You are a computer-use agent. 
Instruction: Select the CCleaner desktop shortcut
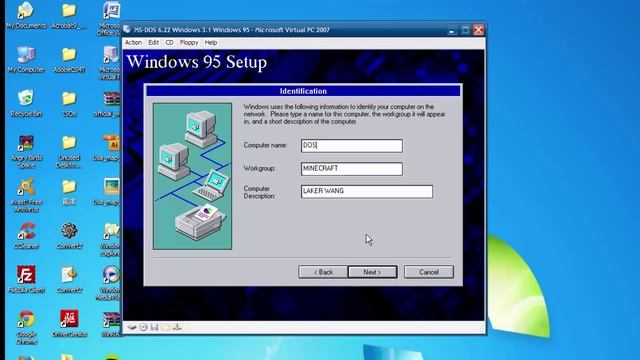pyautogui.click(x=26, y=236)
